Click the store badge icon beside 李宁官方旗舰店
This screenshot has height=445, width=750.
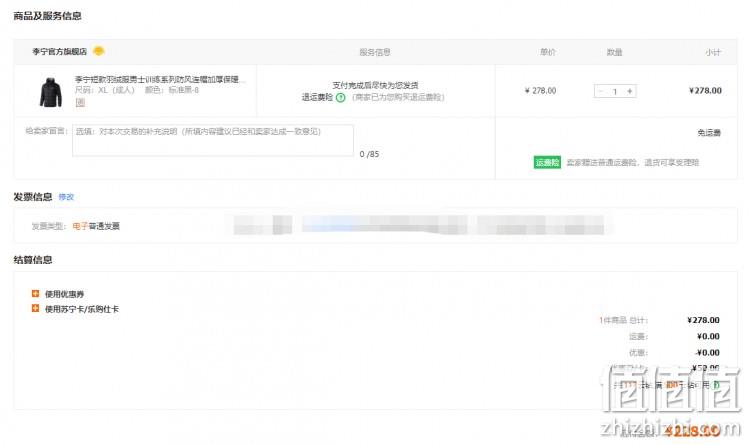(x=99, y=51)
